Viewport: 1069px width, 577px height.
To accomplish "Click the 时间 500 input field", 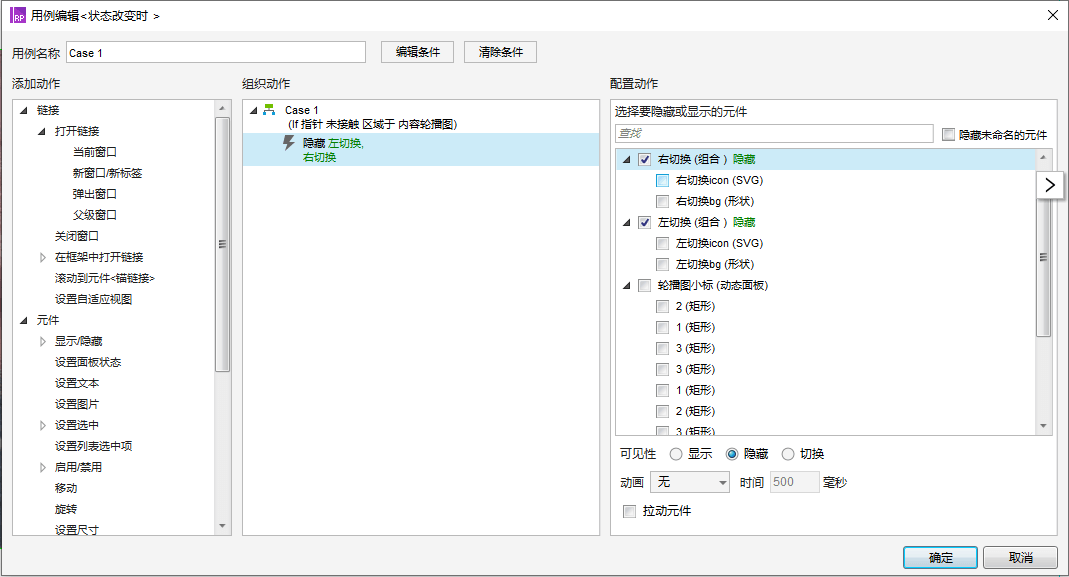I will pyautogui.click(x=794, y=482).
